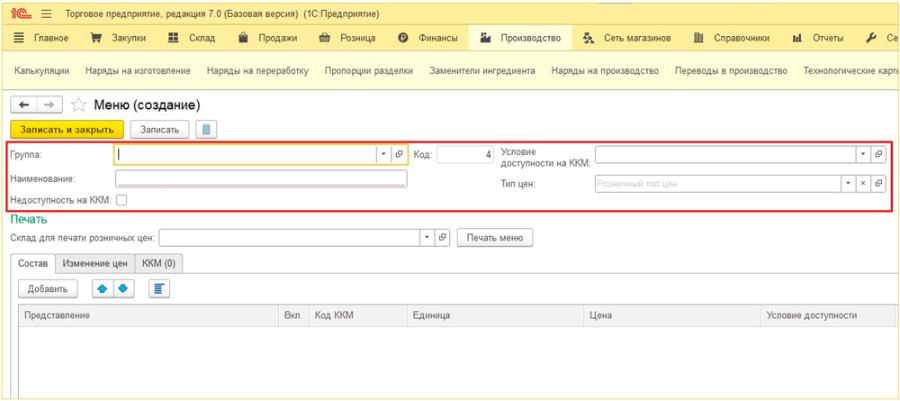Open Группа field selection form icon
The height and width of the screenshot is (401, 900).
point(399,154)
